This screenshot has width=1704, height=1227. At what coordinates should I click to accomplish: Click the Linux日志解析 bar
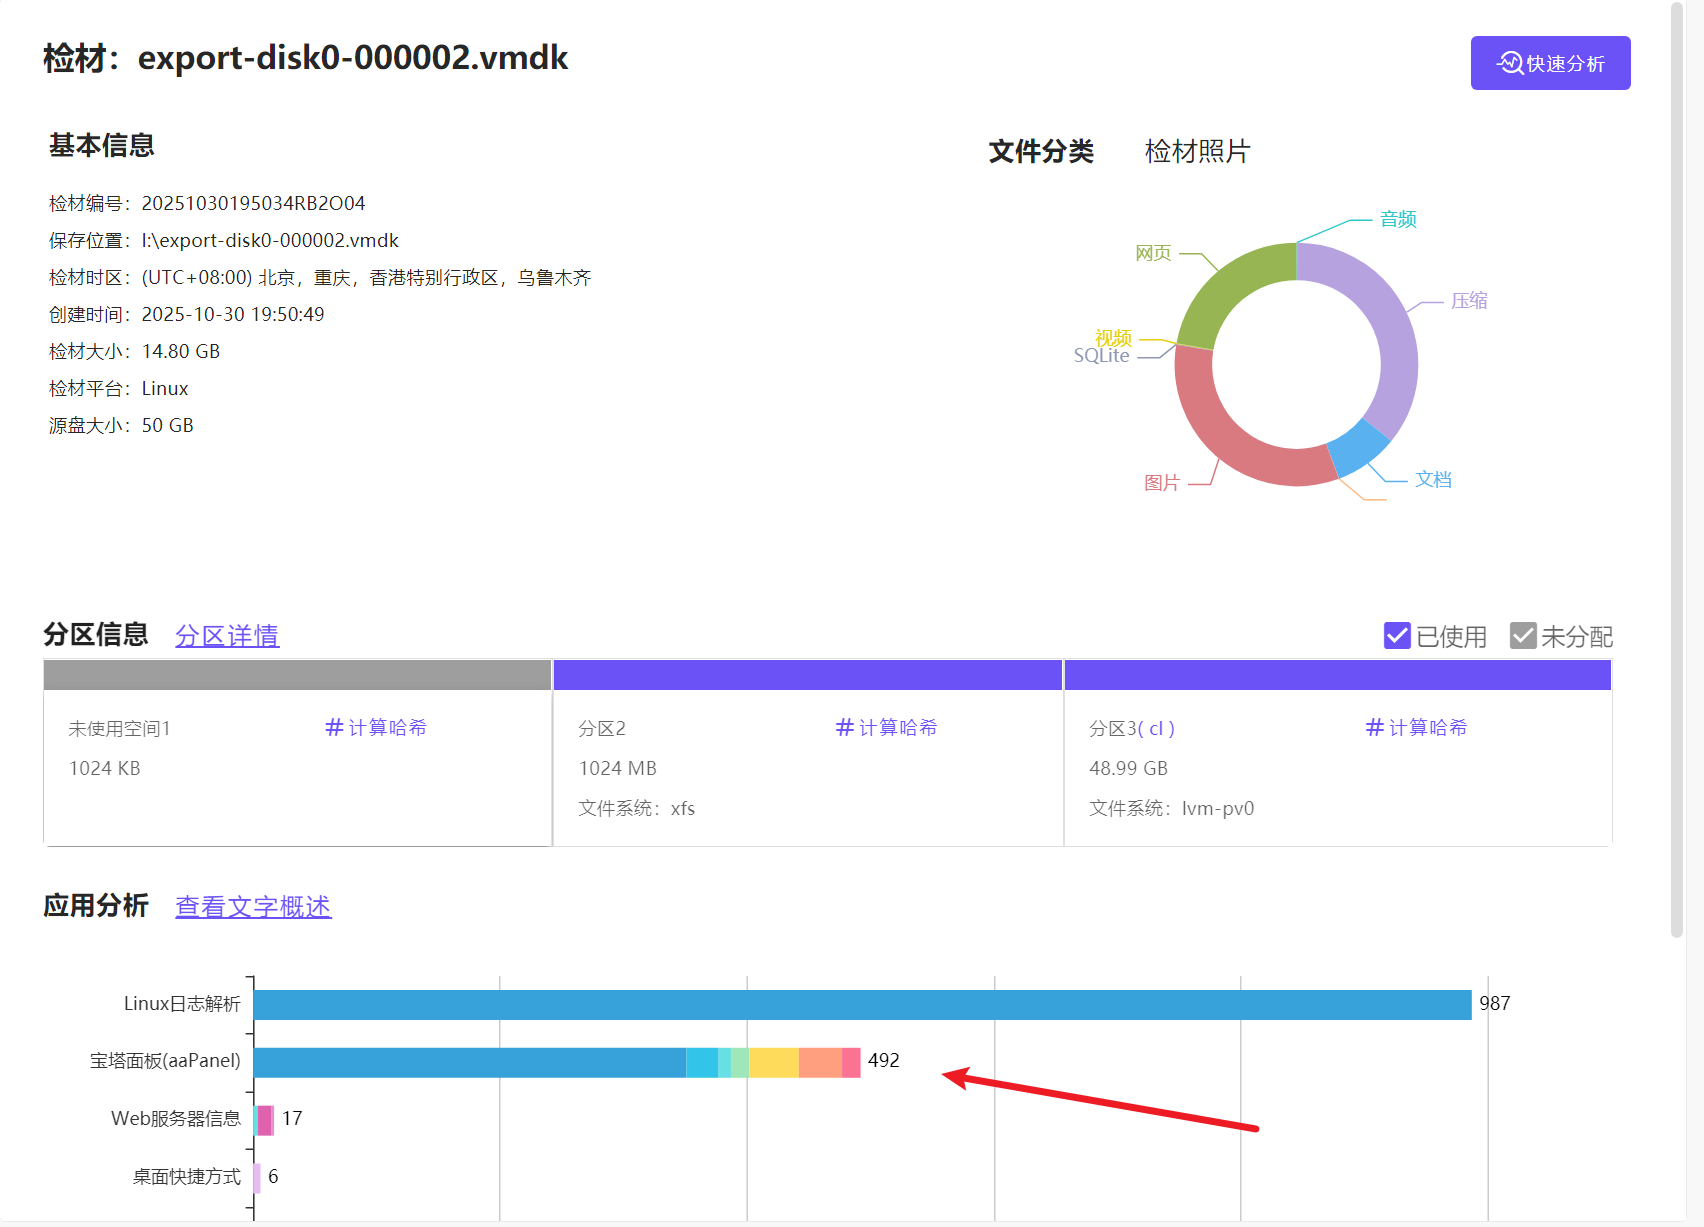point(862,1005)
